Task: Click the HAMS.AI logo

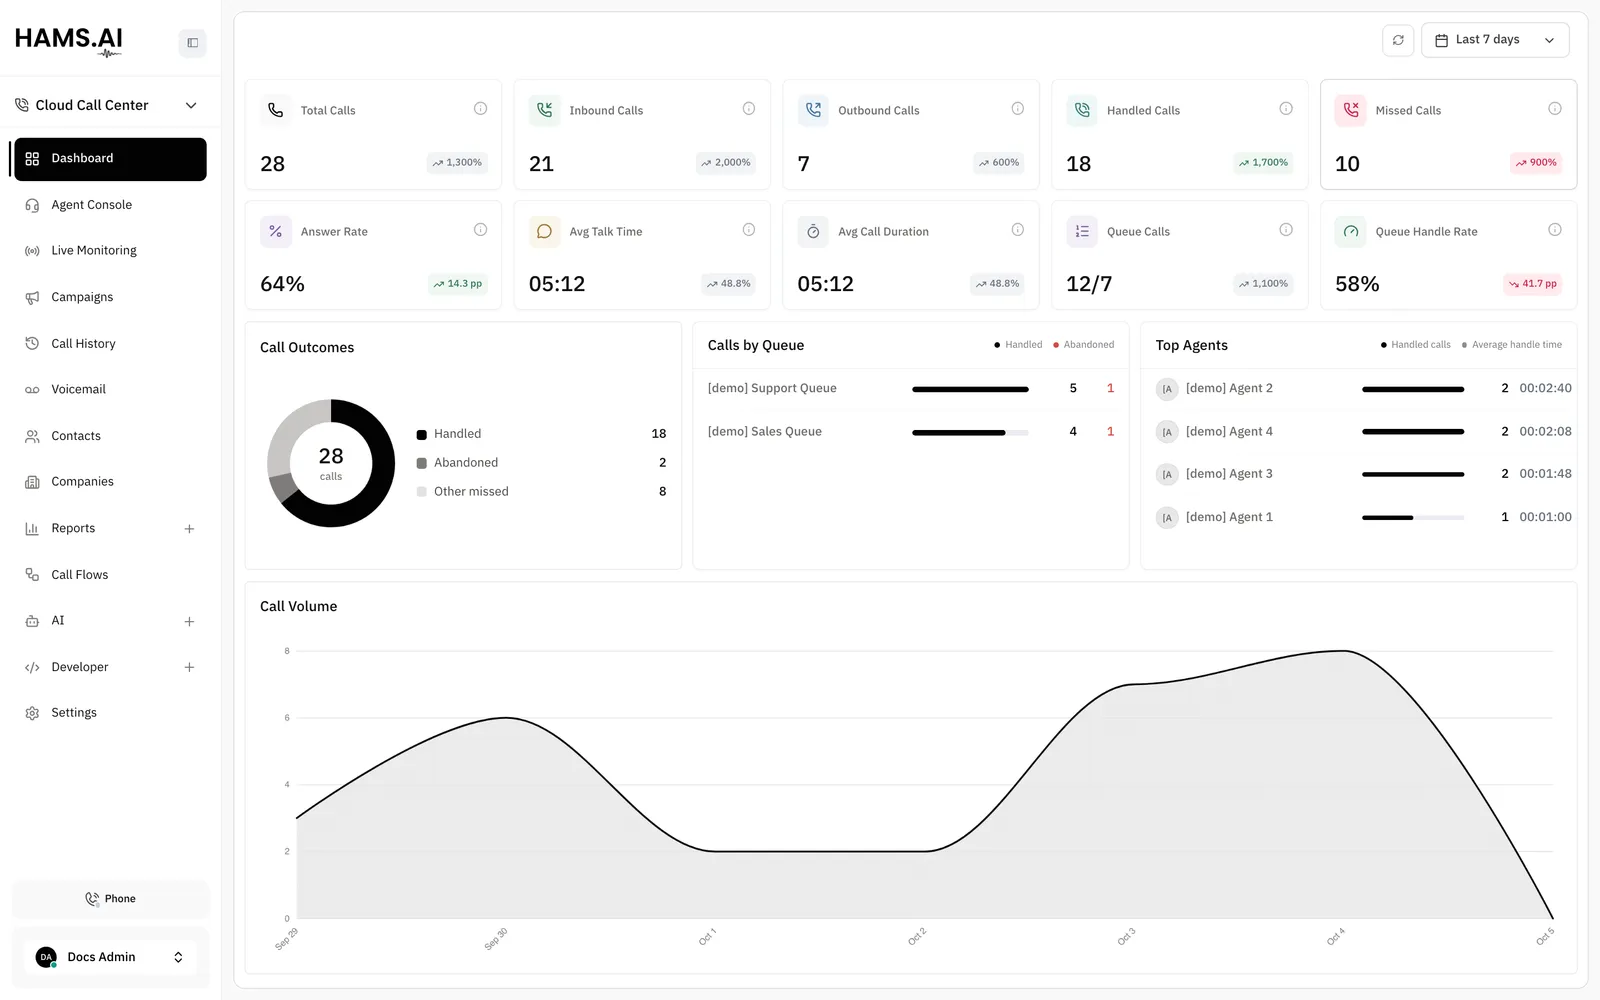Action: coord(69,40)
